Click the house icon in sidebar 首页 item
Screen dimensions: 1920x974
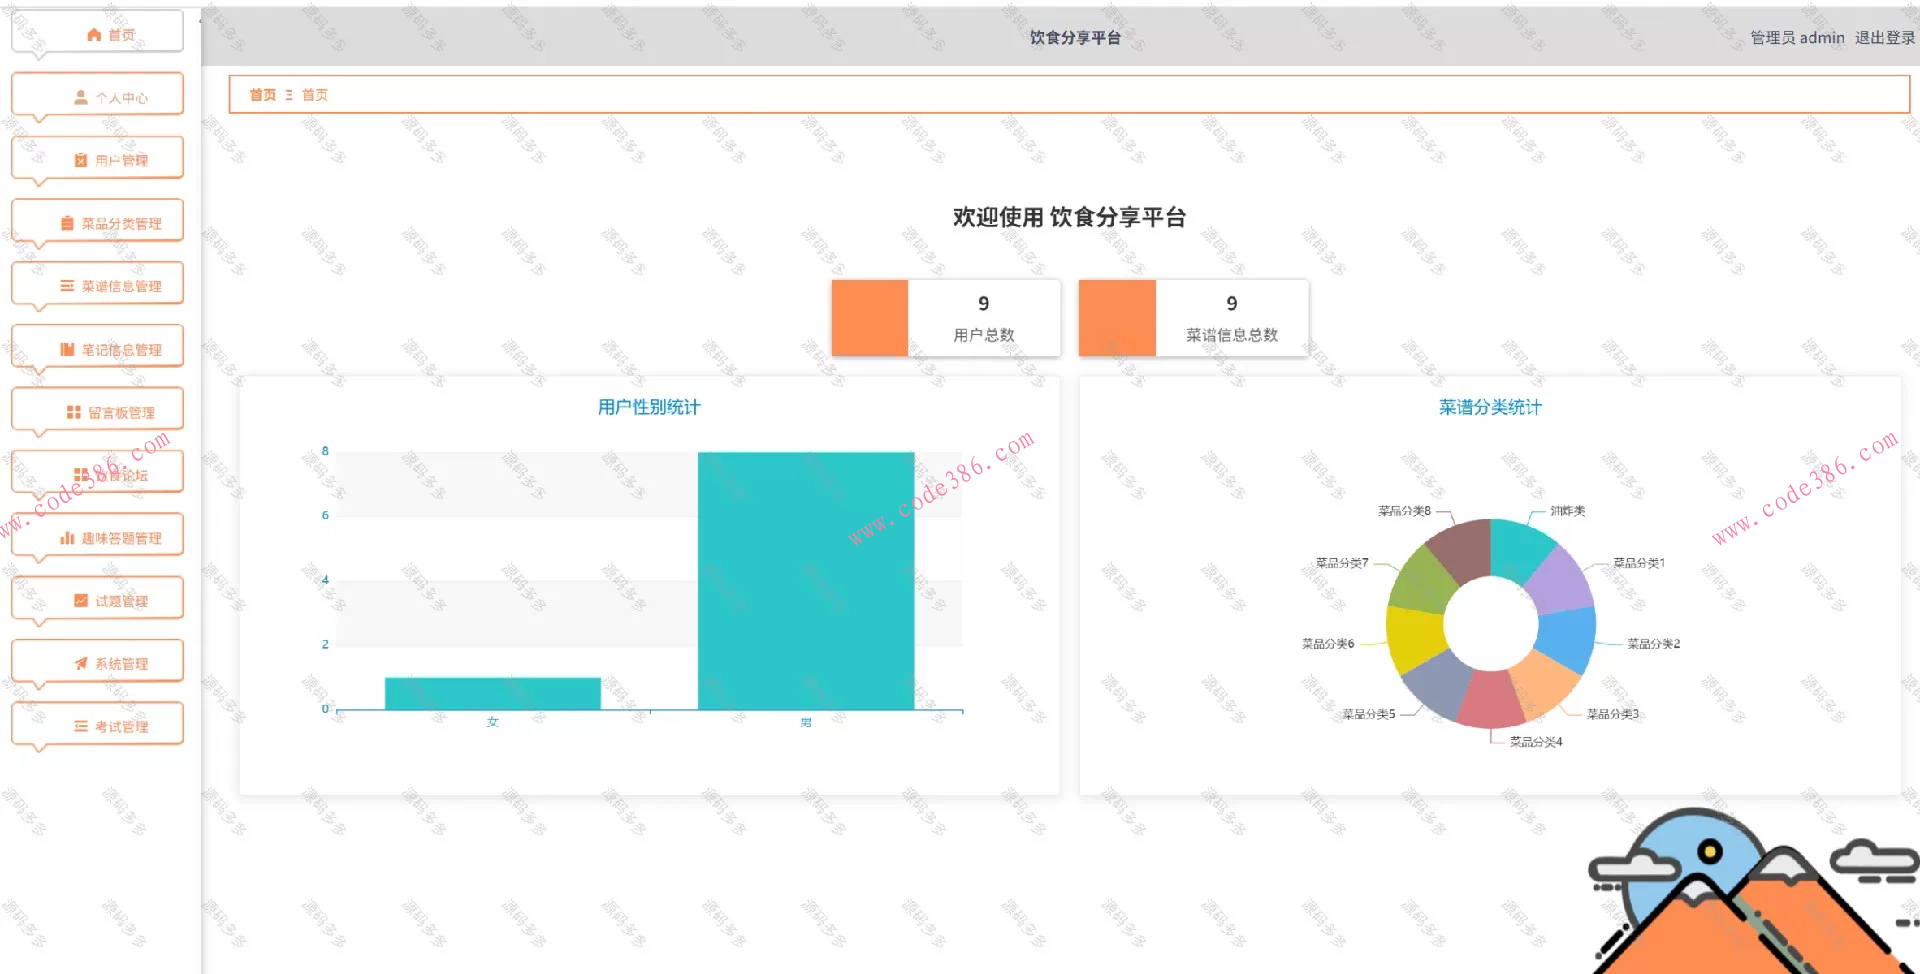(x=94, y=35)
